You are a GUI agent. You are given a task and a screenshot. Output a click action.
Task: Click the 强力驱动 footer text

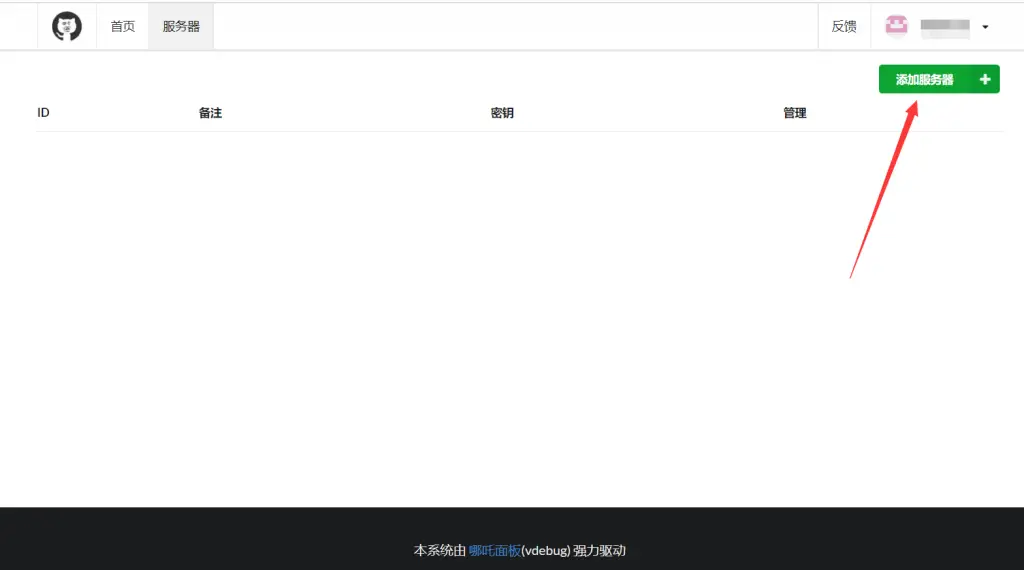tap(600, 550)
